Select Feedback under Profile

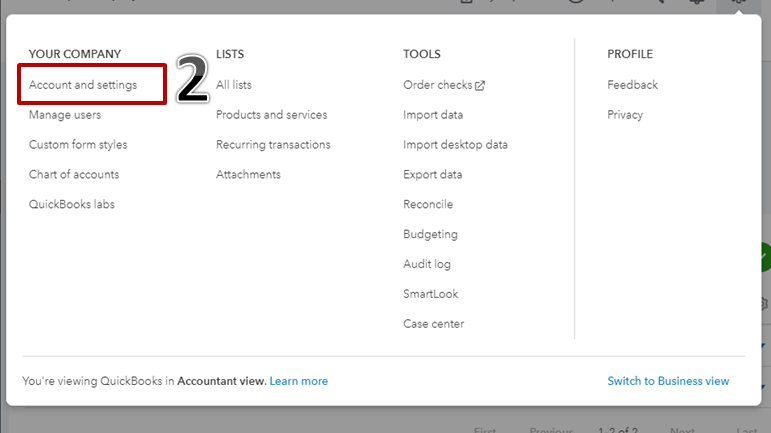(x=632, y=85)
